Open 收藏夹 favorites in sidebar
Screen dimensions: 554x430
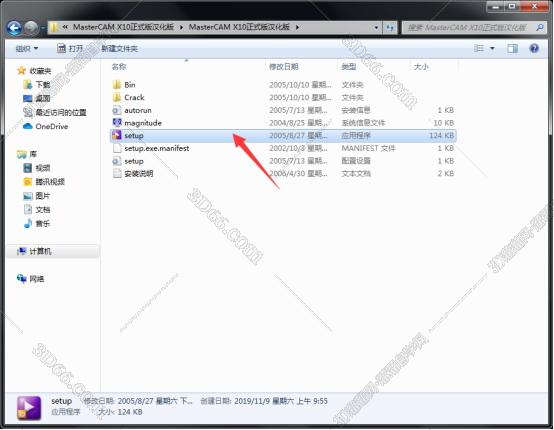(x=34, y=71)
